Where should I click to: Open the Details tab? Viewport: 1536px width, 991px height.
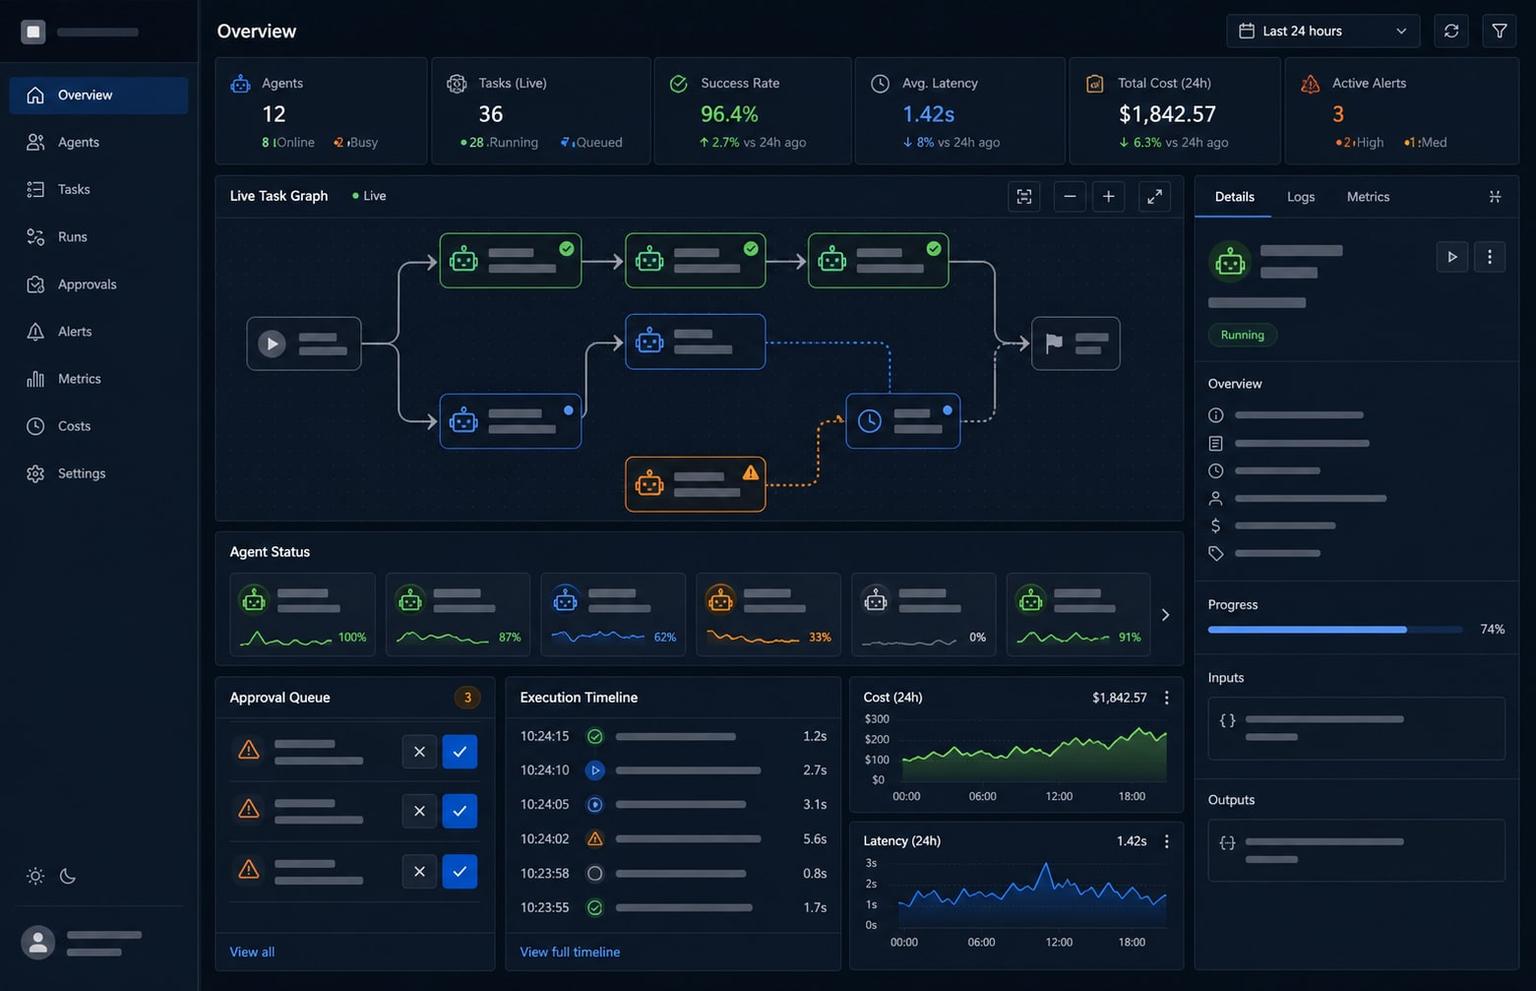(x=1234, y=197)
